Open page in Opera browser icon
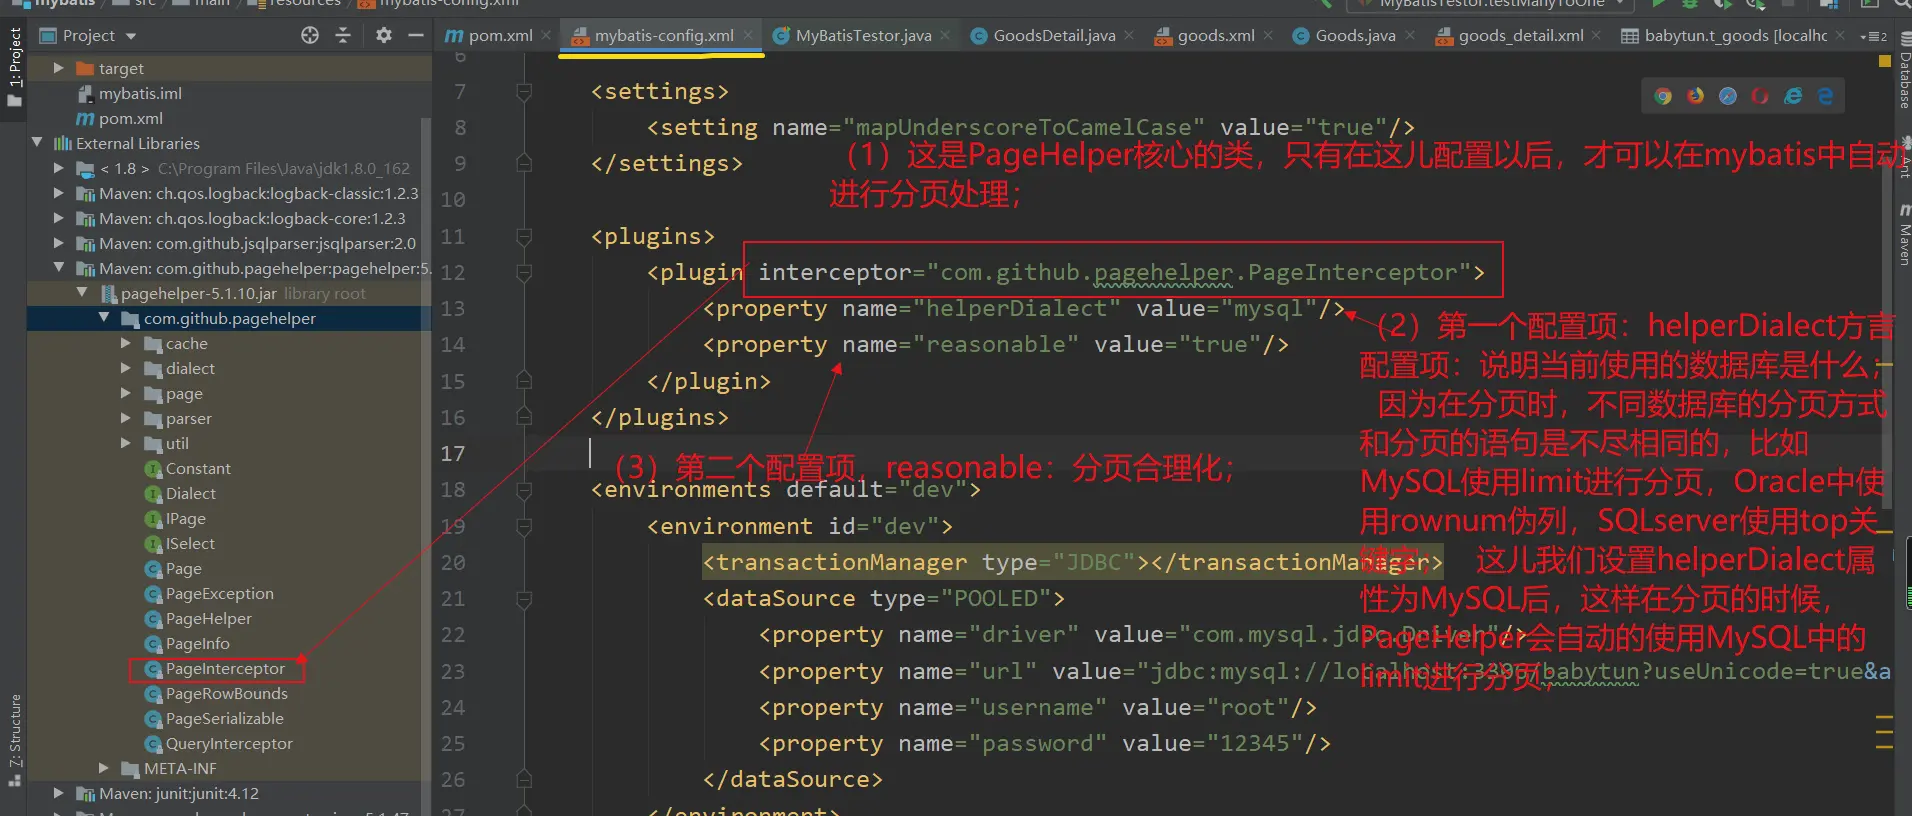Viewport: 1912px width, 816px height. [1760, 96]
